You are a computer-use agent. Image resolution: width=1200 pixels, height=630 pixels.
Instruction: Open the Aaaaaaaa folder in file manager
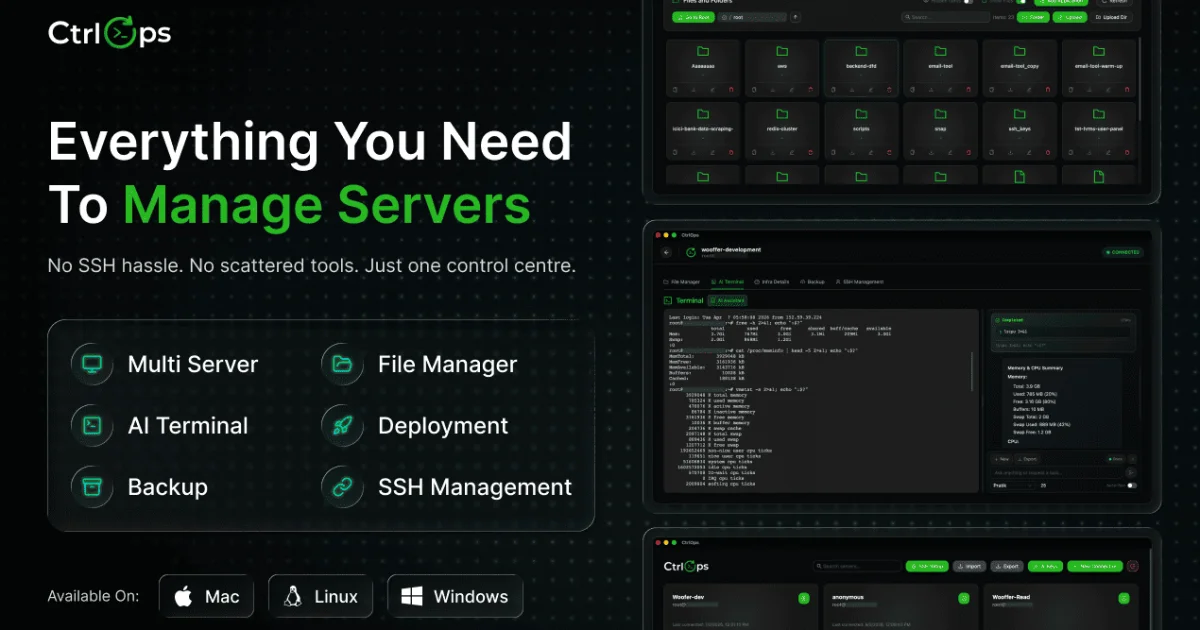[x=703, y=68]
